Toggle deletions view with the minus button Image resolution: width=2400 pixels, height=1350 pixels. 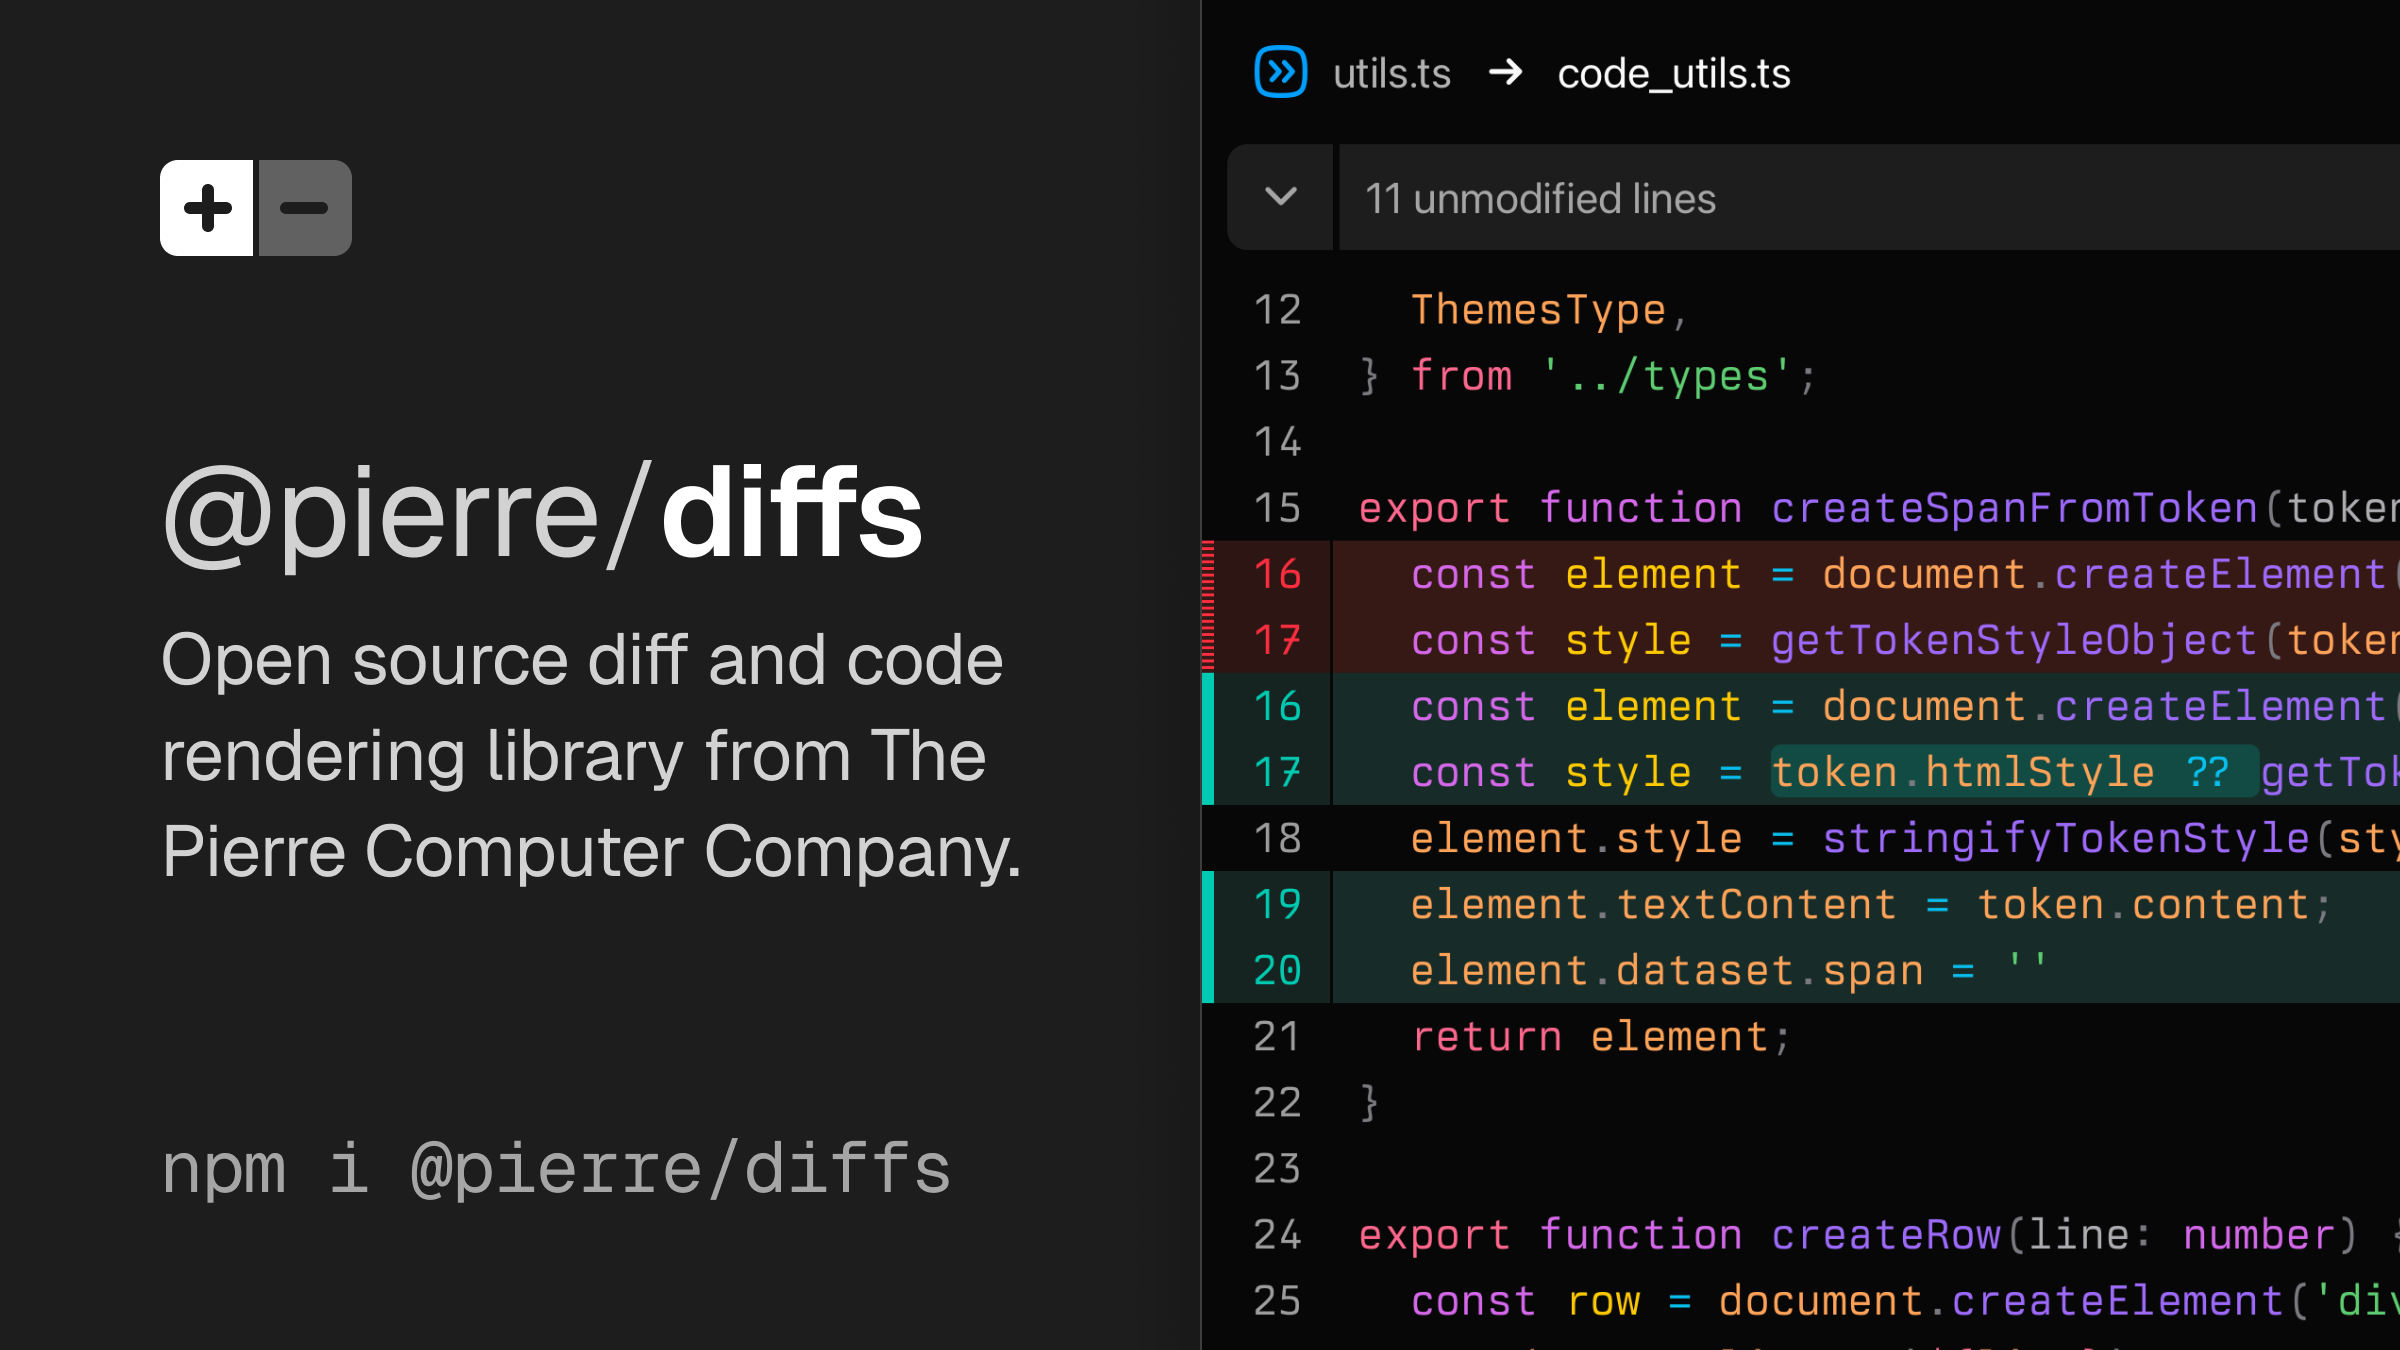[x=303, y=207]
